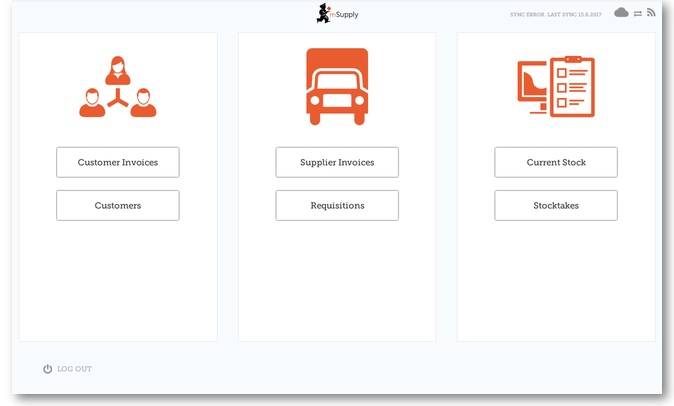This screenshot has height=406, width=674.
Task: Open Stocktakes
Action: click(x=556, y=205)
